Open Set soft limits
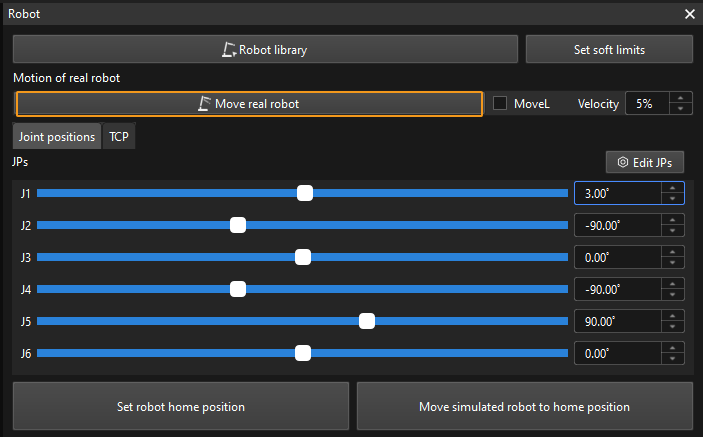The width and height of the screenshot is (703, 437). (x=609, y=49)
